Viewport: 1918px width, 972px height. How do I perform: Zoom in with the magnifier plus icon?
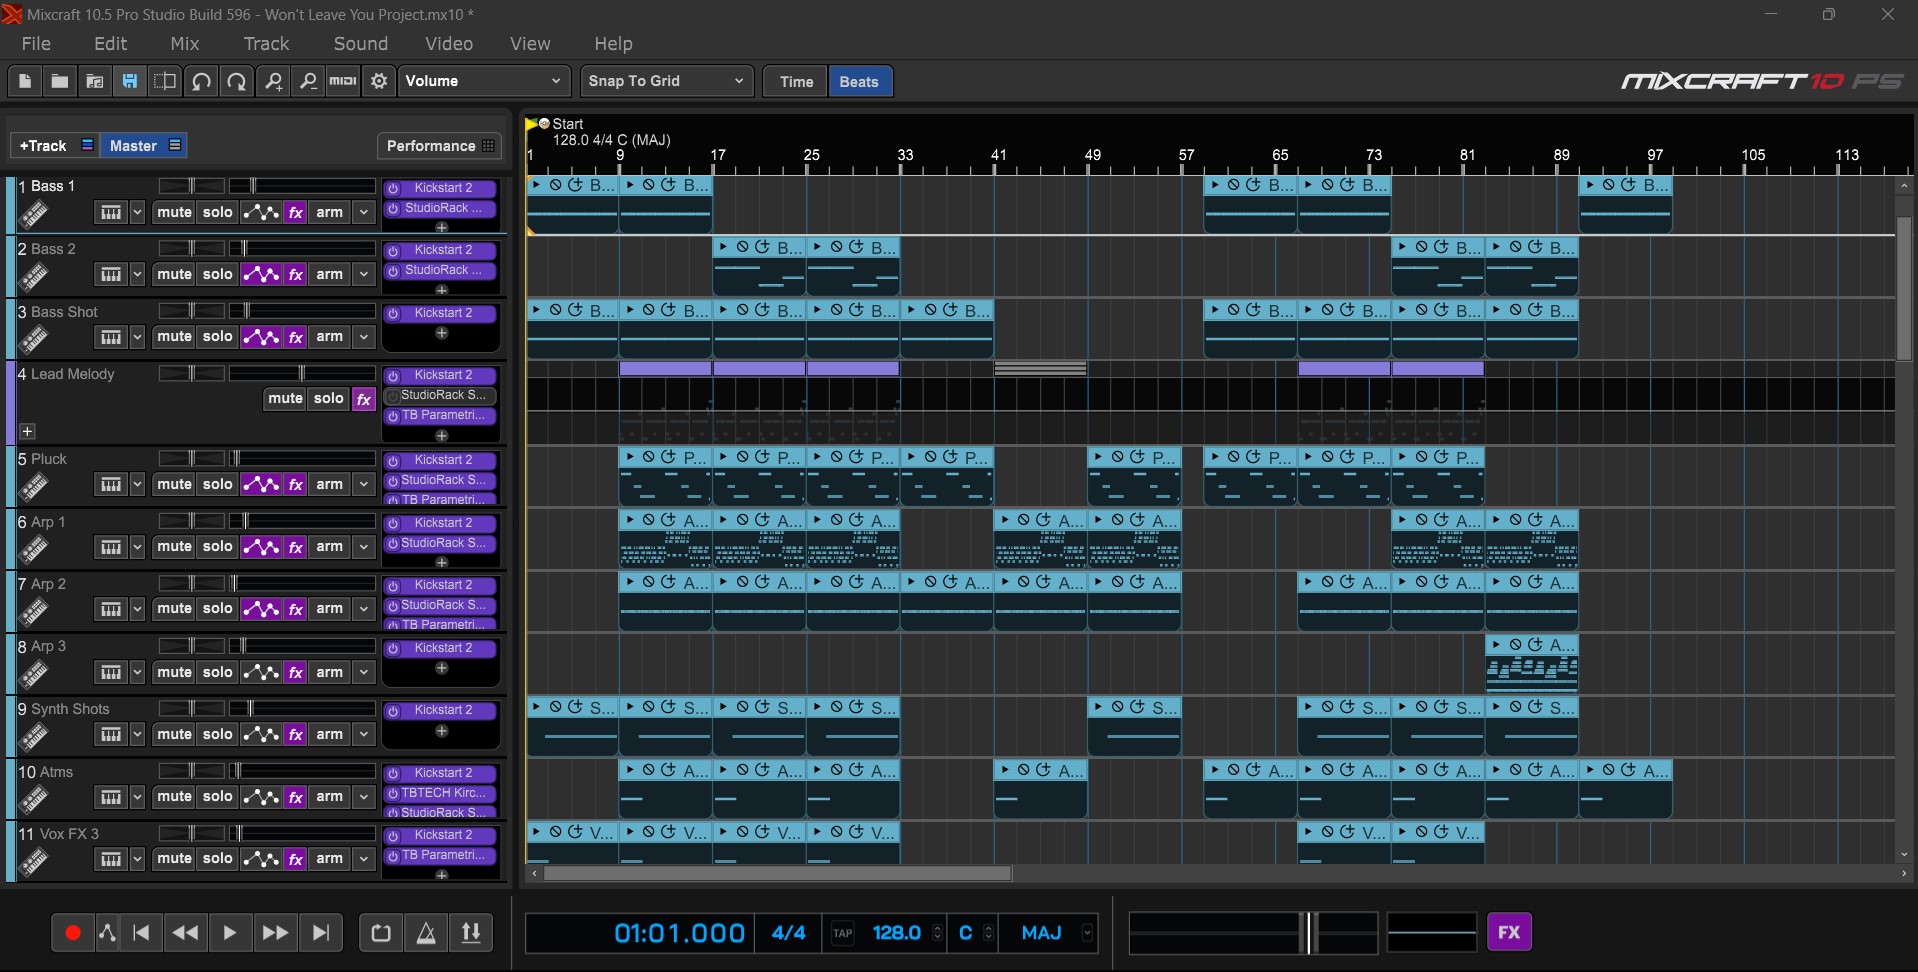pos(273,81)
